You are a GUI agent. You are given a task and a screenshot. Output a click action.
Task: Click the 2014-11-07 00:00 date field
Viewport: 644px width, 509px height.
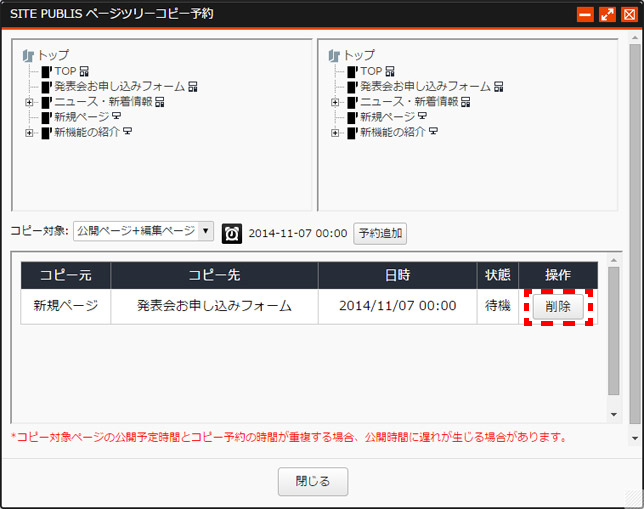tap(298, 233)
